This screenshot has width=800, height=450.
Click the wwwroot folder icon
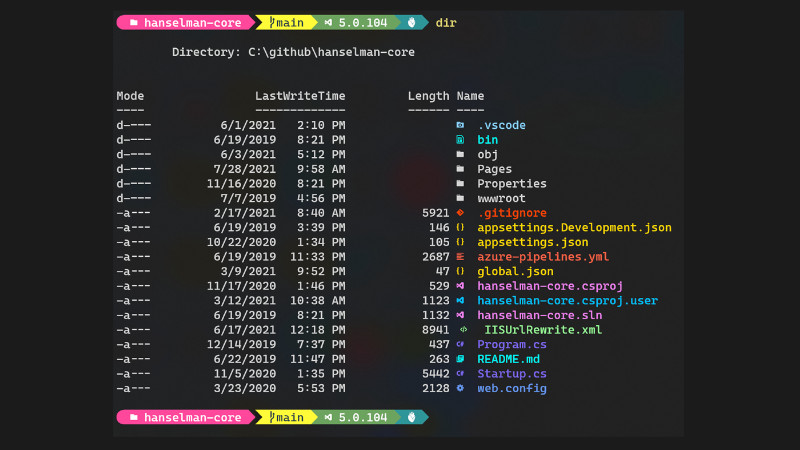[460, 198]
